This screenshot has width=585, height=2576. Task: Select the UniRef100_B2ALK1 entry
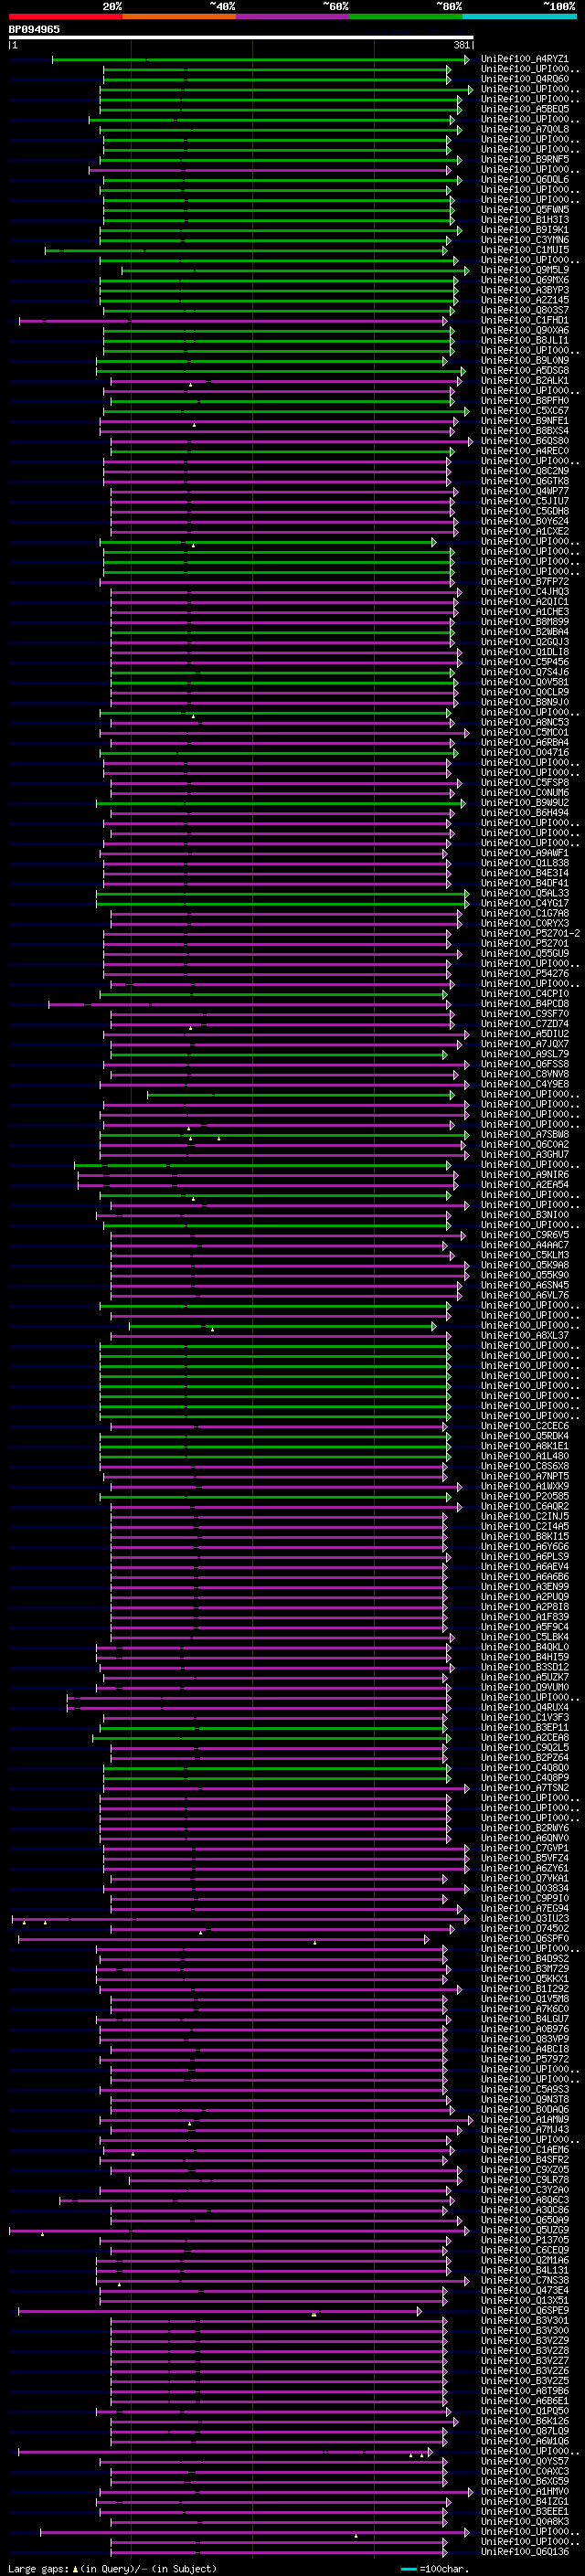525,380
